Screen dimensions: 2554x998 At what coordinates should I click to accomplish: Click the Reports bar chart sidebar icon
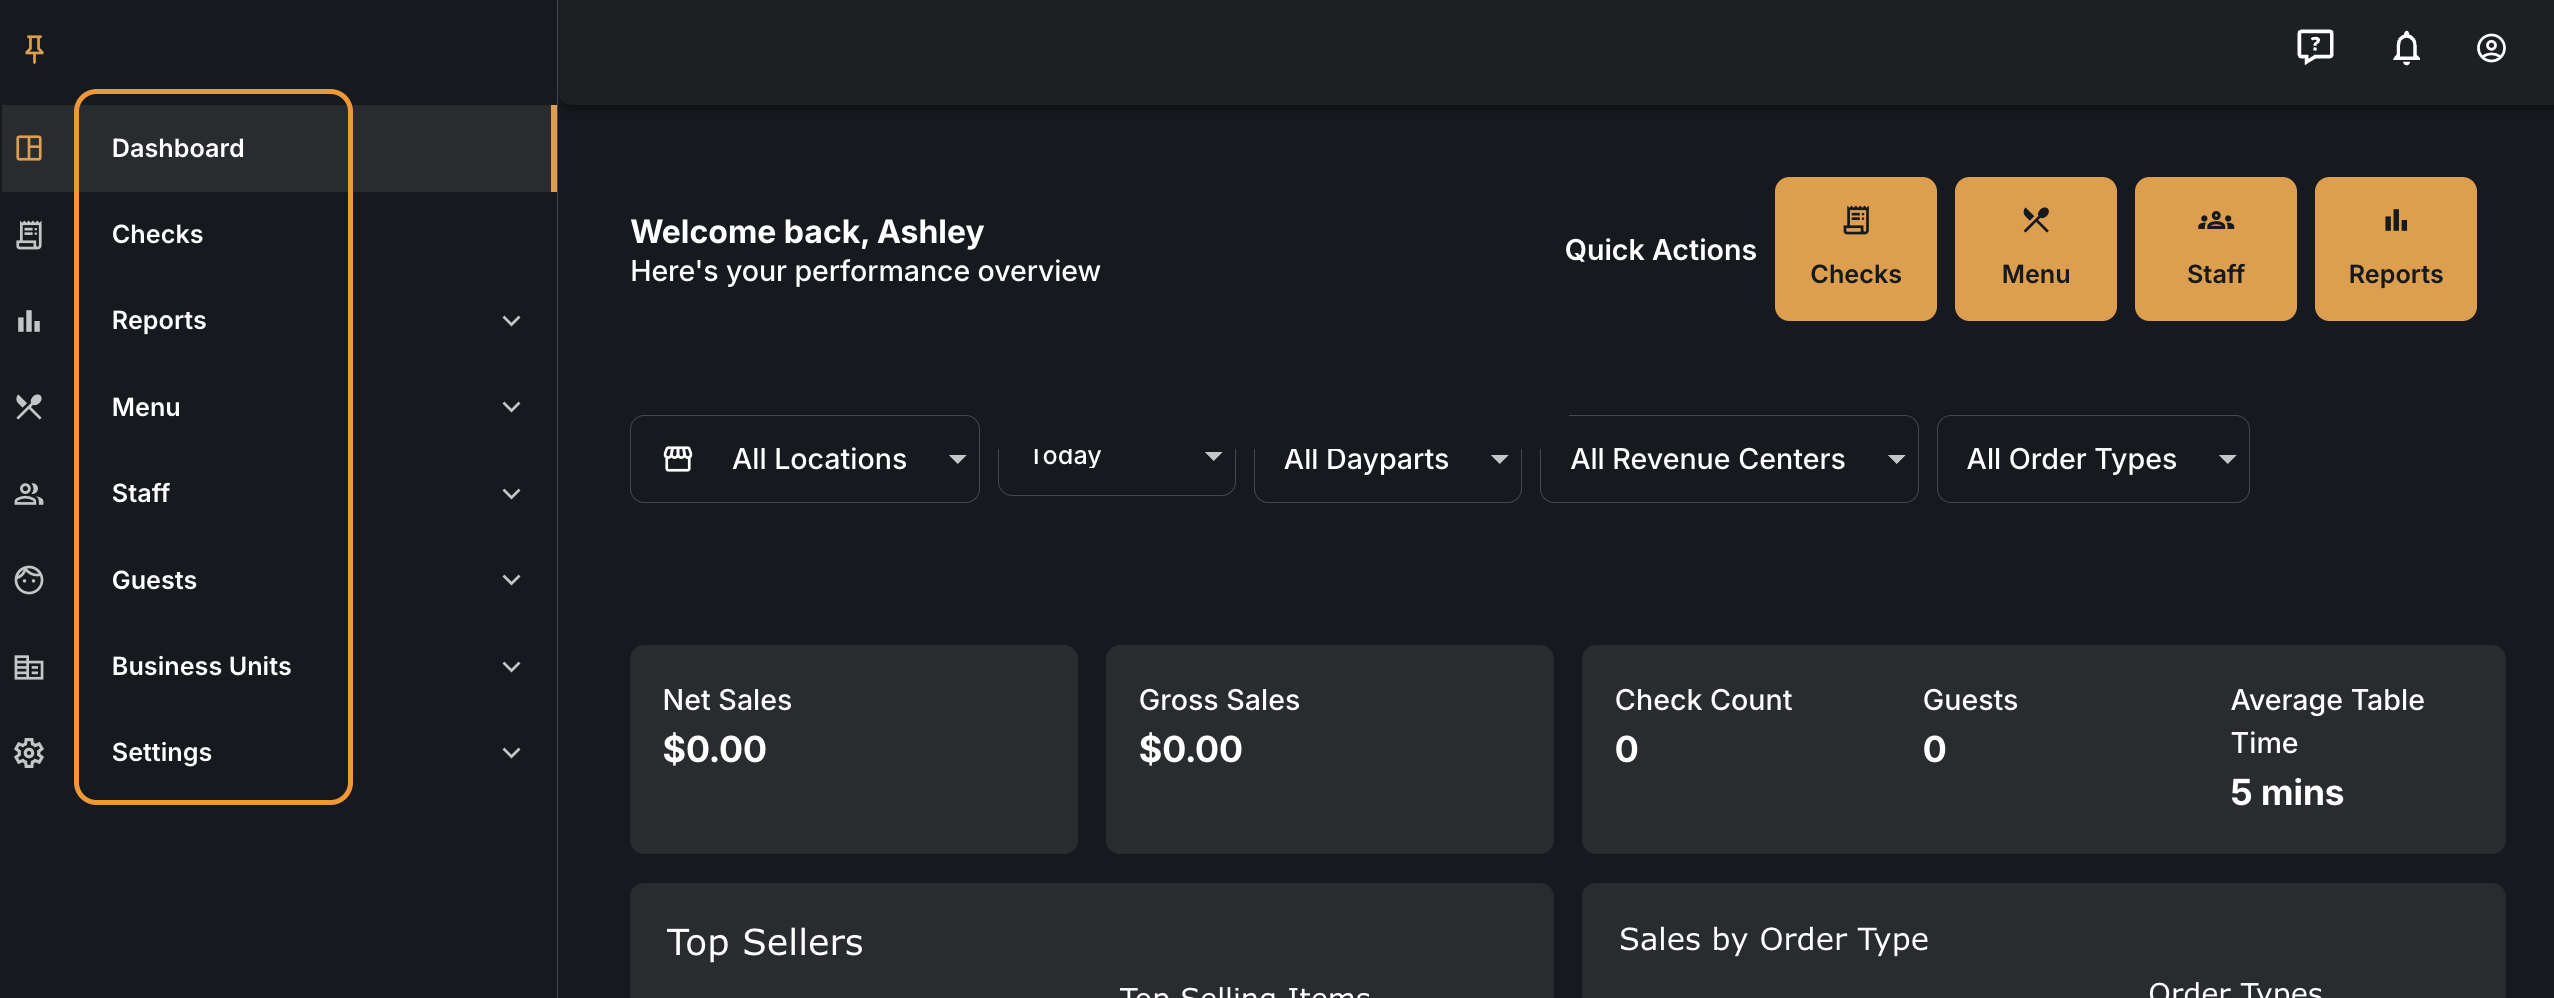click(29, 321)
